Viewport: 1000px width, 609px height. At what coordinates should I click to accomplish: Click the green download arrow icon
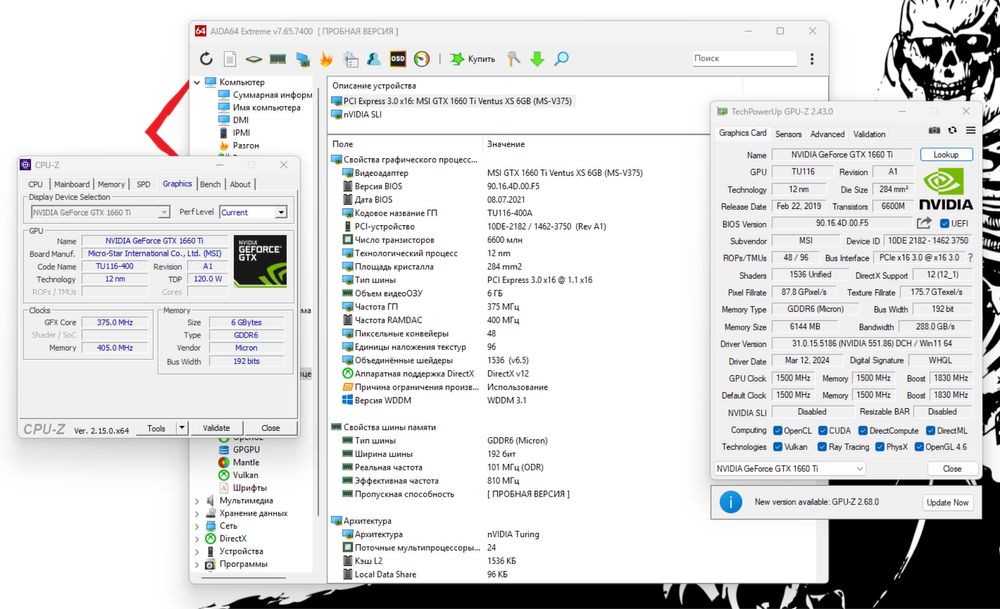[537, 59]
